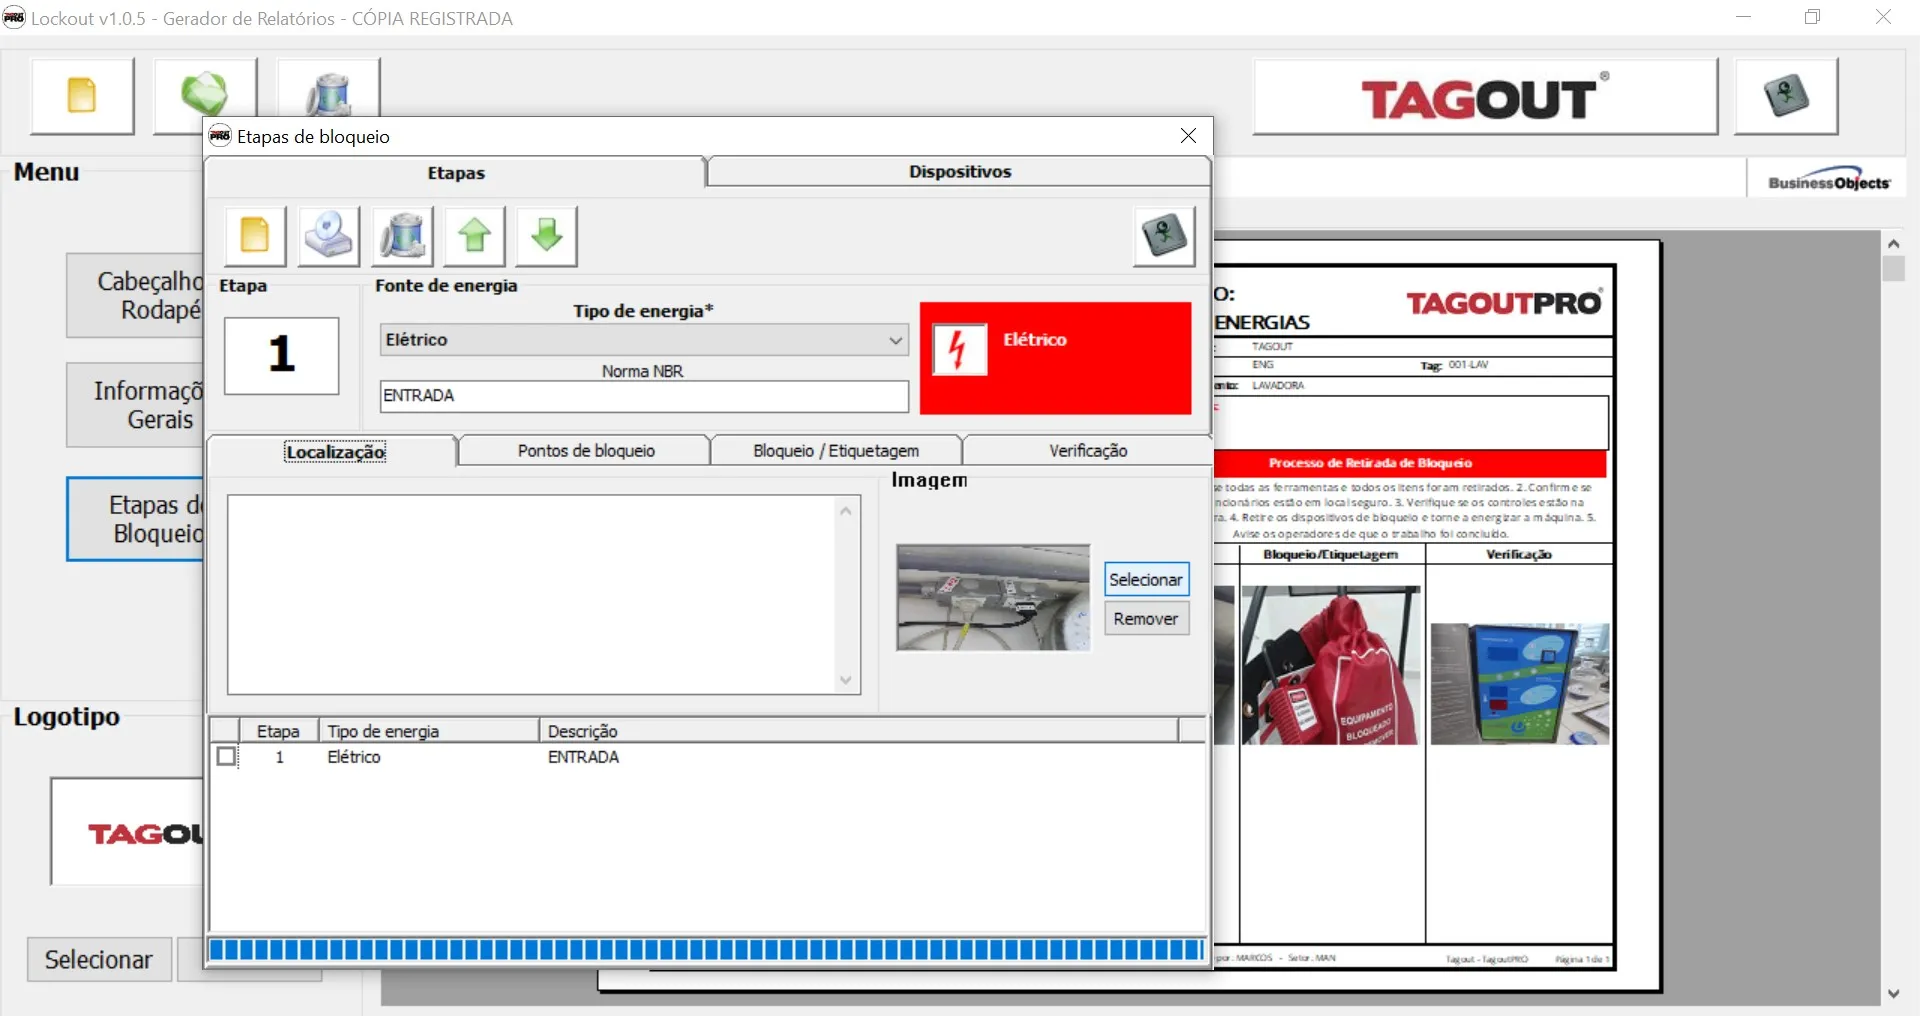Click the Norma NBR input field with ENTRADA

click(644, 396)
